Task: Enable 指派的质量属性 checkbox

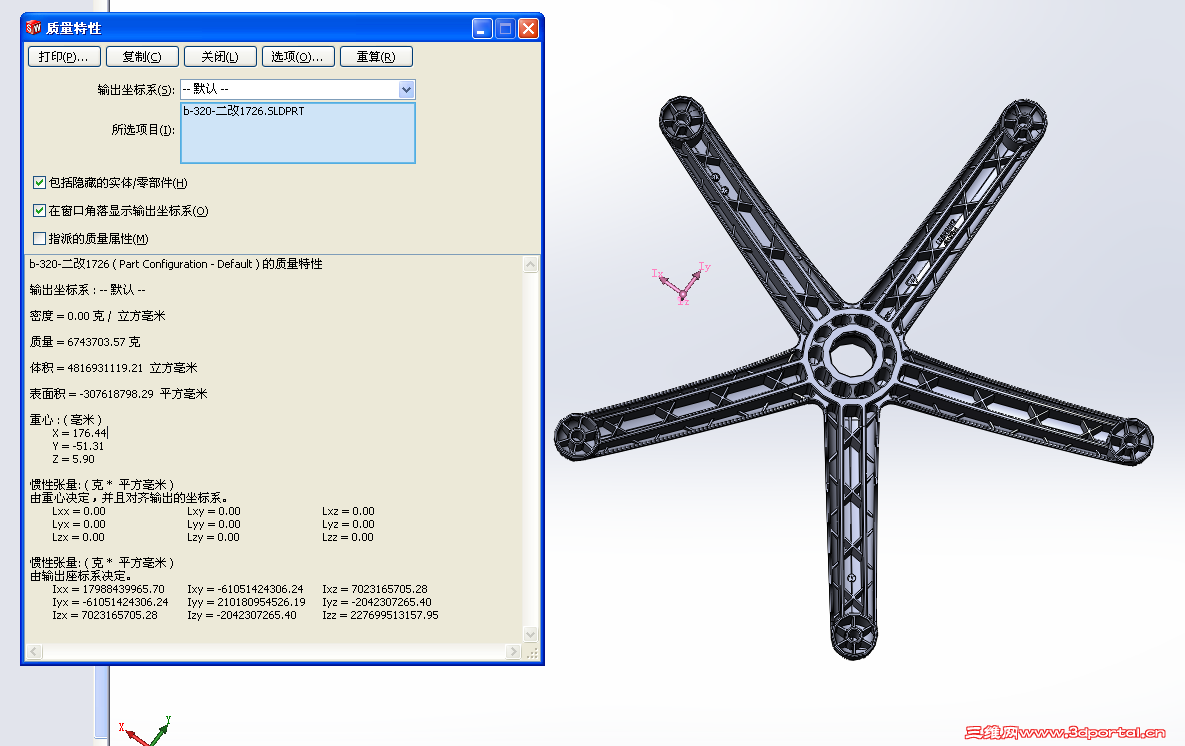Action: 39,238
